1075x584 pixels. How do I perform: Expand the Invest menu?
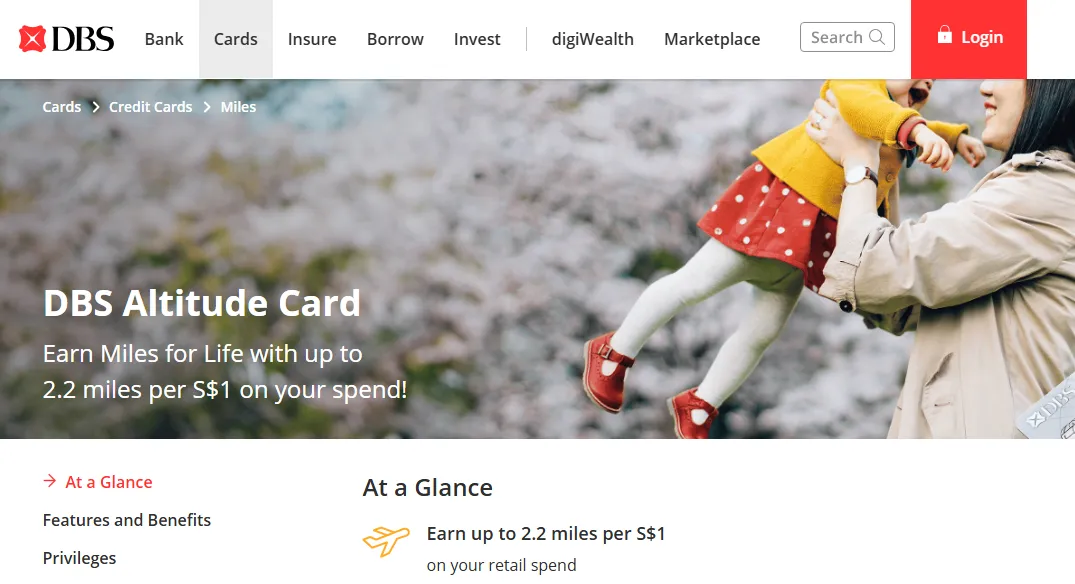477,39
